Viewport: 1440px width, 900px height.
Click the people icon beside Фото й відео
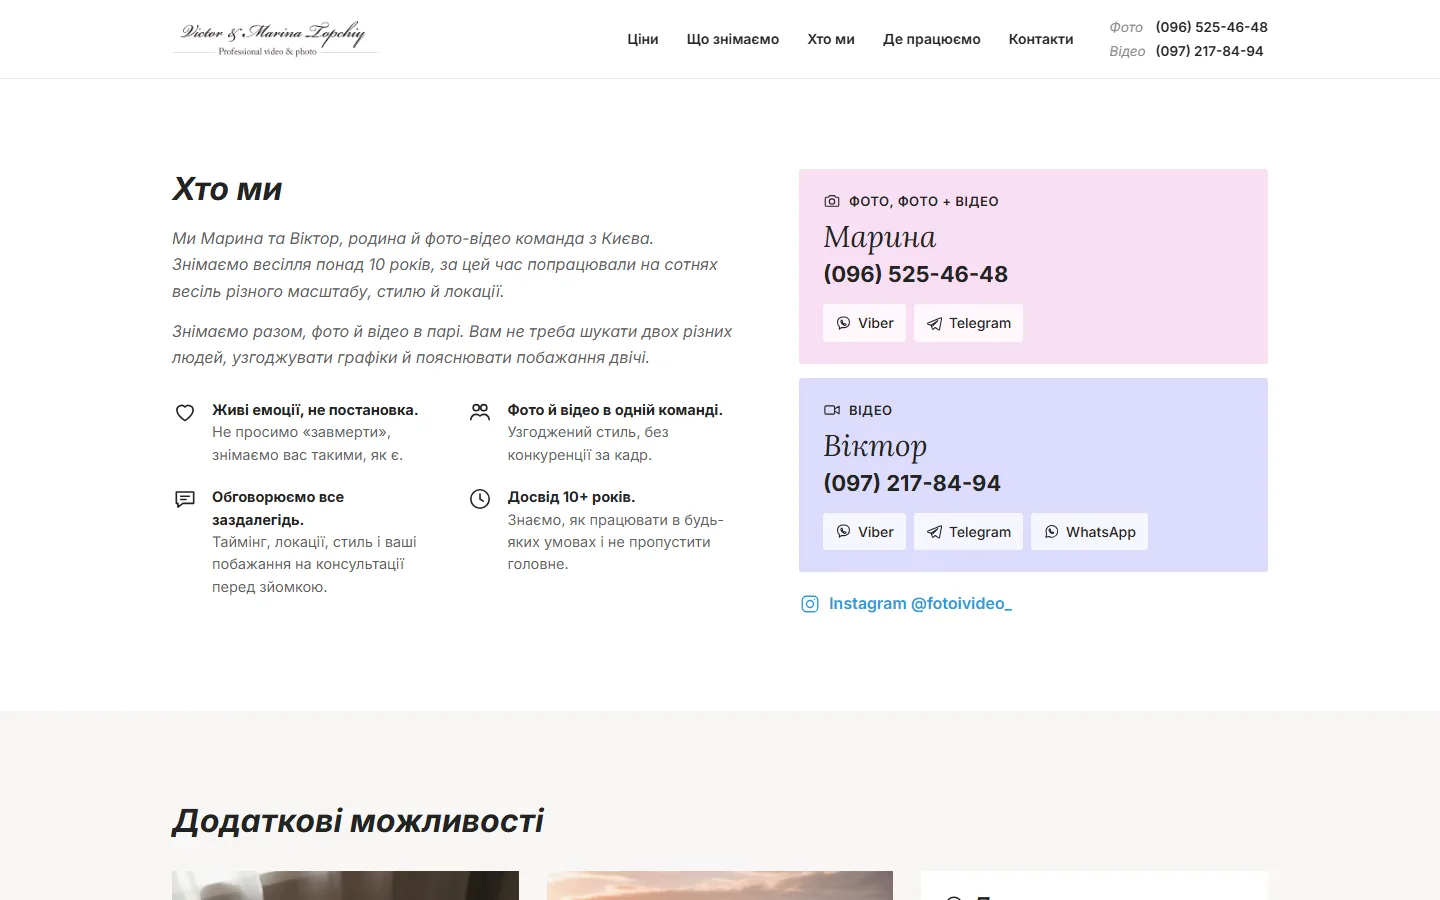click(x=480, y=412)
